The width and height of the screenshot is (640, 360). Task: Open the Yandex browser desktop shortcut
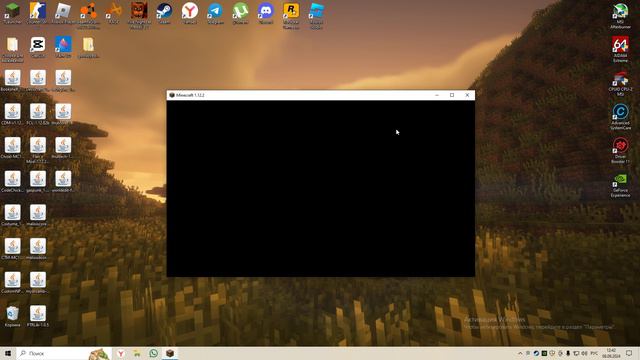tap(189, 11)
